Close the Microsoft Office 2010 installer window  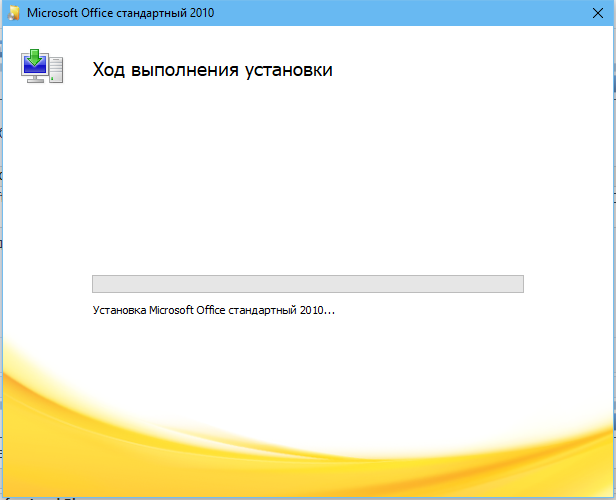pyautogui.click(x=598, y=13)
